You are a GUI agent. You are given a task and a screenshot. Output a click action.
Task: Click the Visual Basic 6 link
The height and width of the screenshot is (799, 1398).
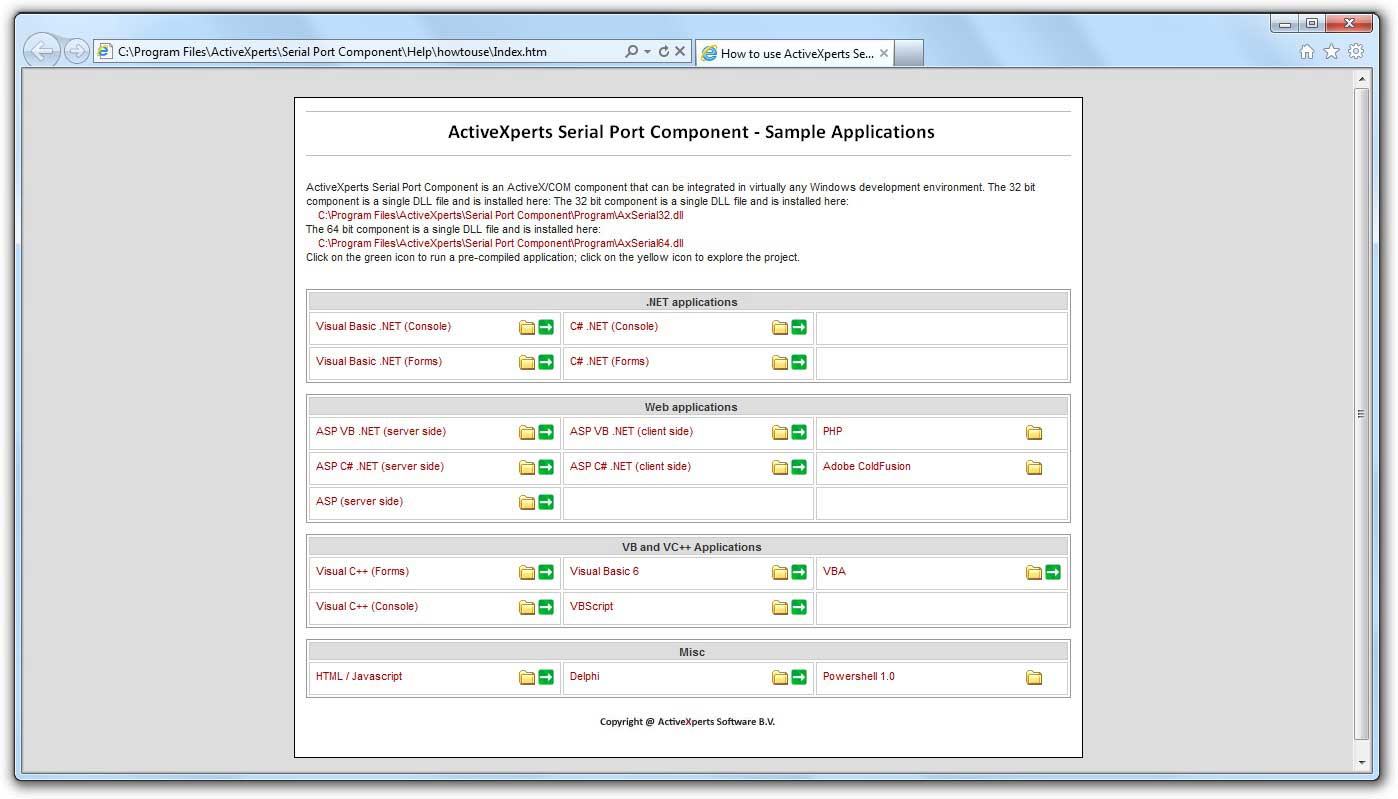point(604,572)
